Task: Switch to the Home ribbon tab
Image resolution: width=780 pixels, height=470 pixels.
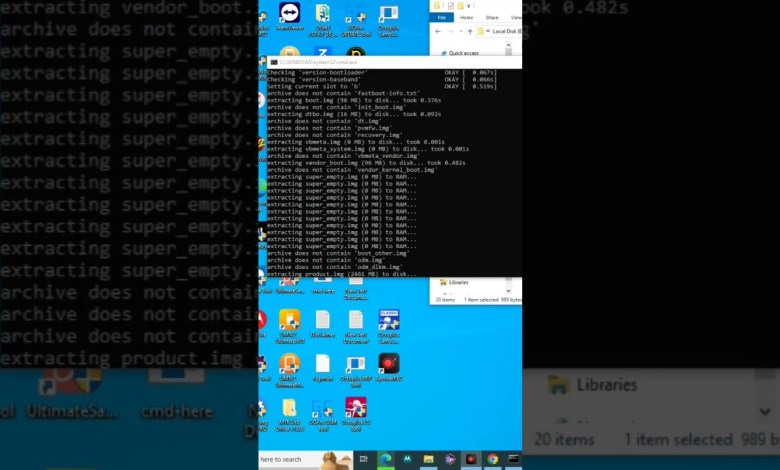Action: click(x=467, y=17)
